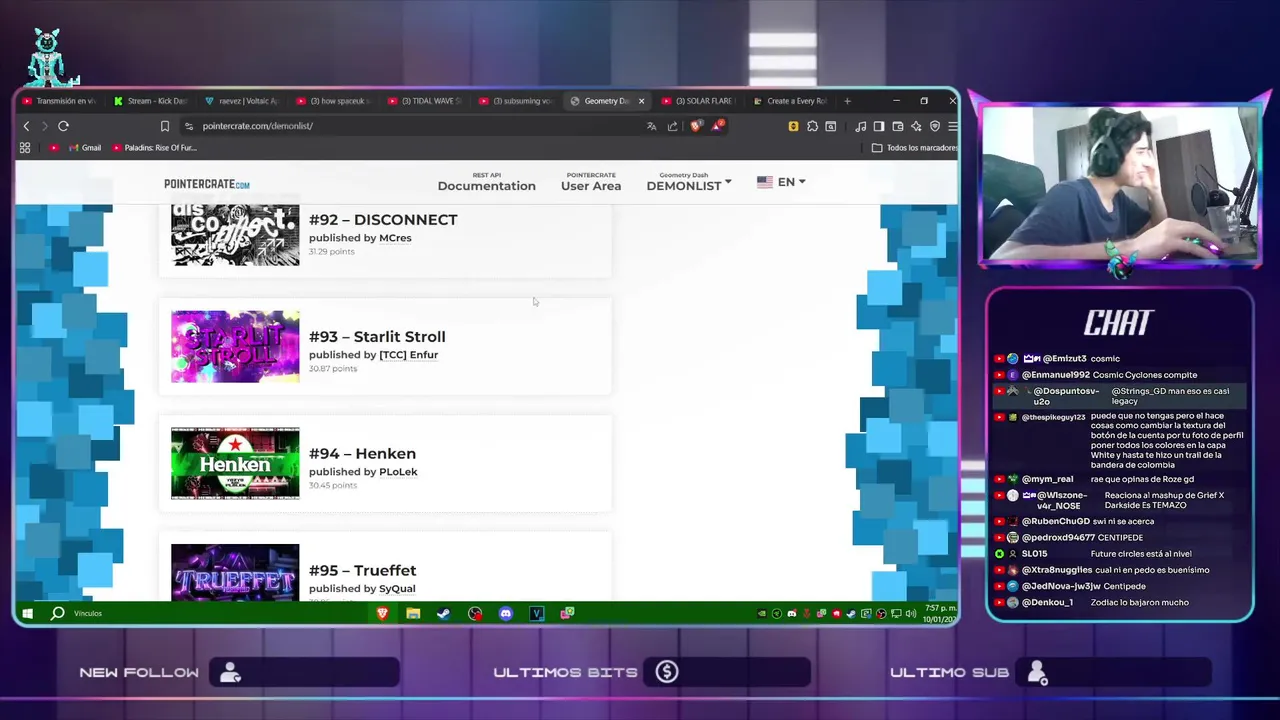Screen dimensions: 1280x720
Task: Click the DISCONNECT level thumbnail
Action: (235, 235)
